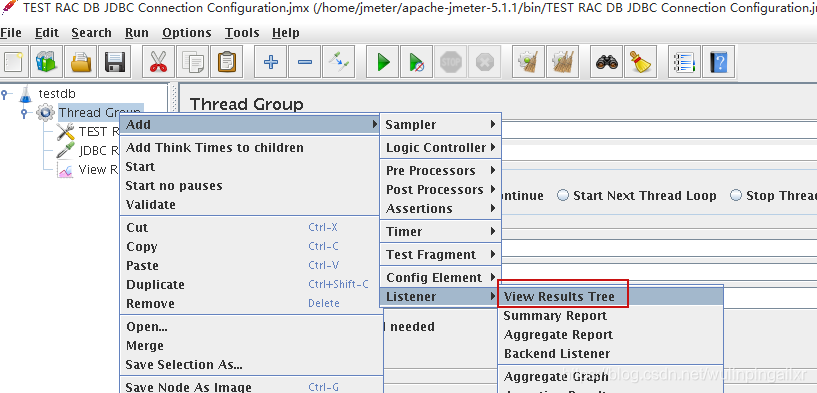Click the Stop toolbar icon
The width and height of the screenshot is (817, 393).
[x=451, y=62]
